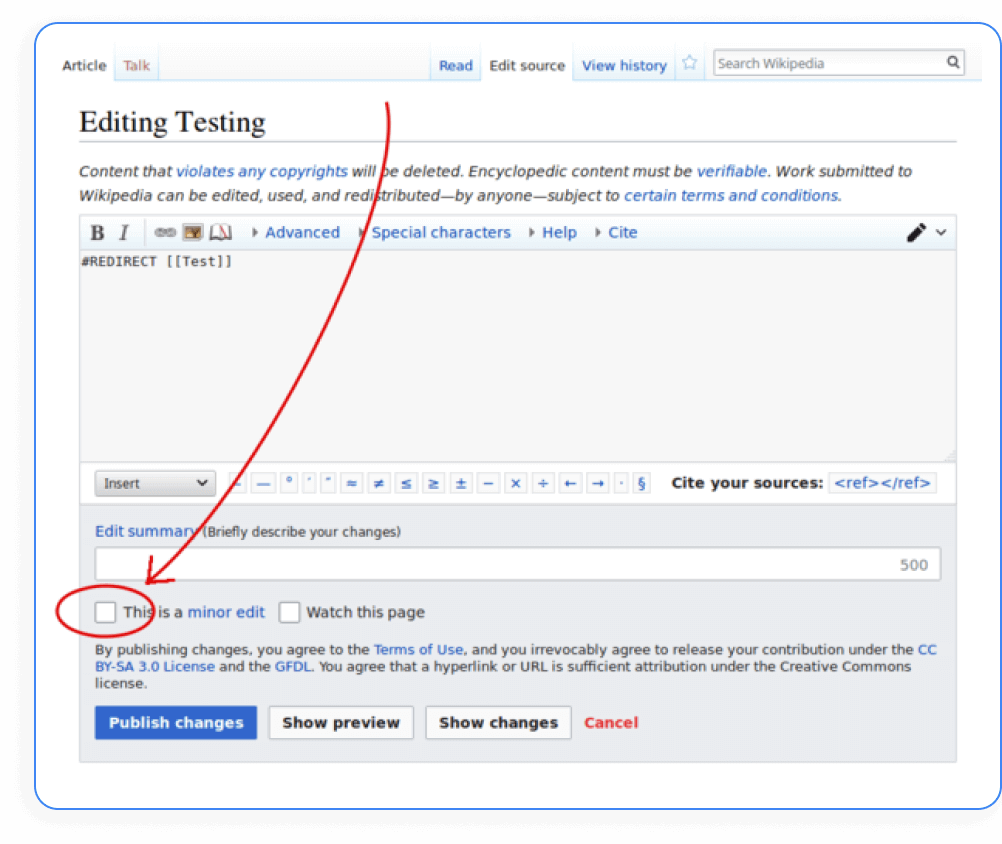The width and height of the screenshot is (1002, 844).
Task: Insert the section sign § character
Action: pos(641,483)
